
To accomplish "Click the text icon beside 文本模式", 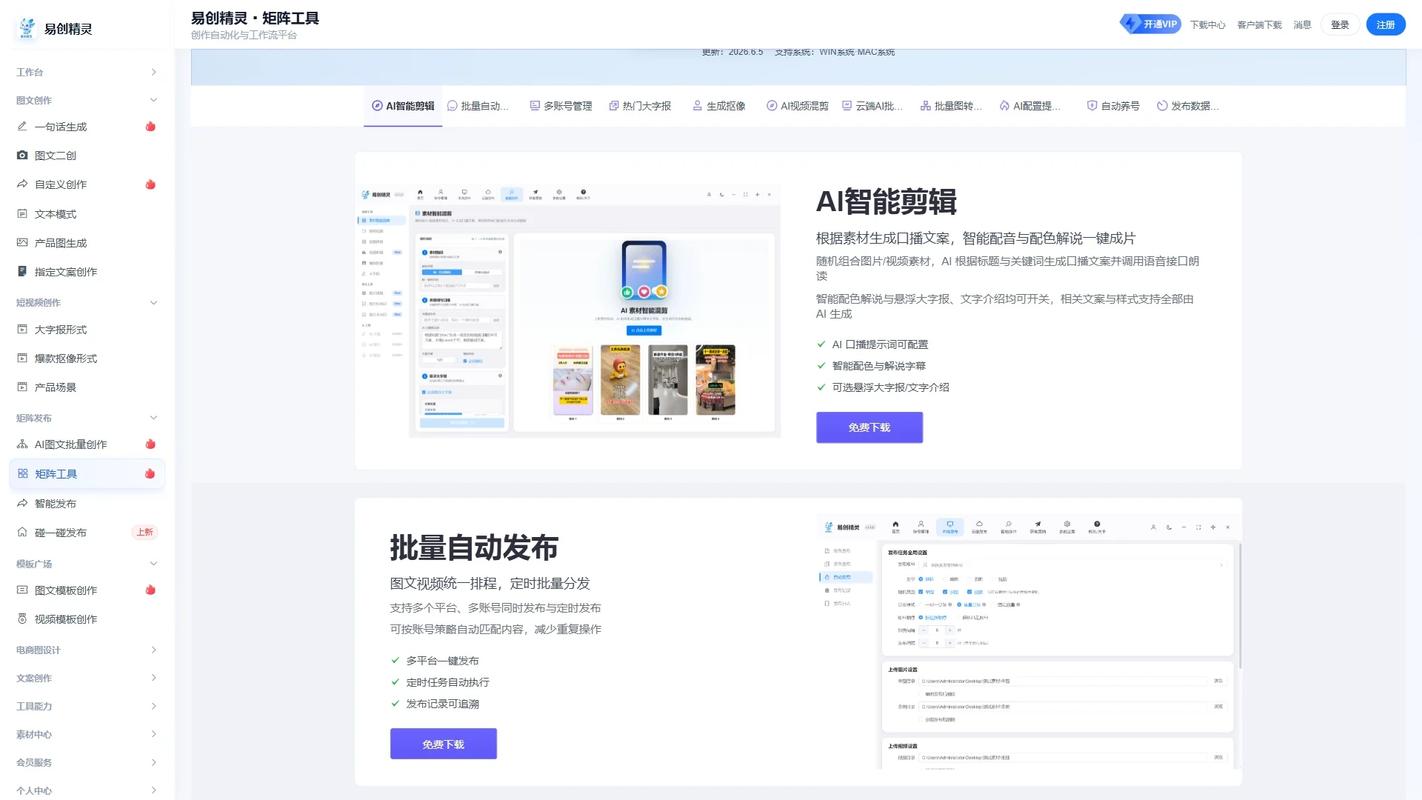I will point(23,214).
